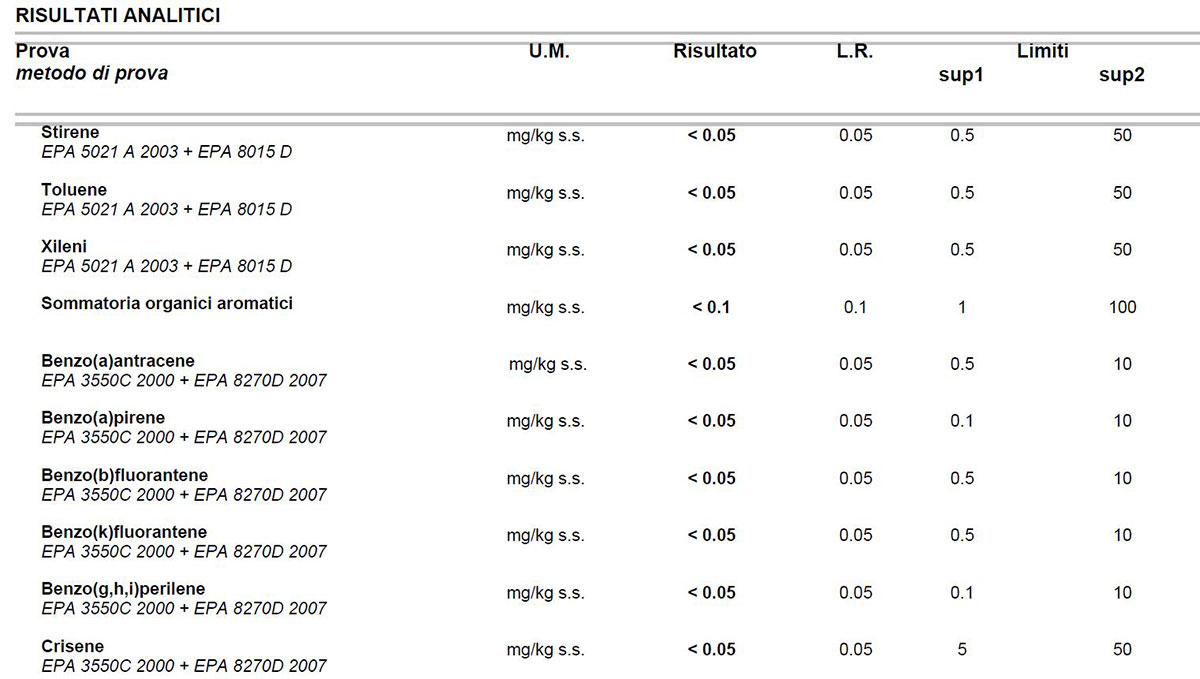1200x679 pixels.
Task: Select the Risultato column header
Action: pyautogui.click(x=715, y=51)
